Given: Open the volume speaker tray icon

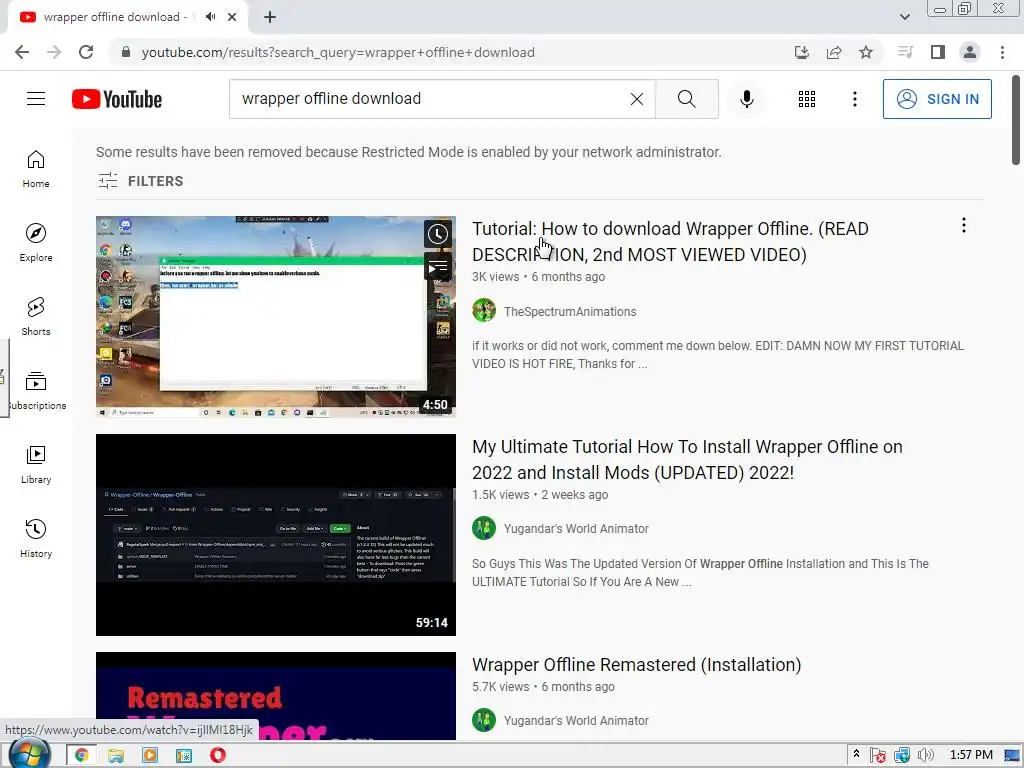Looking at the screenshot, I should [x=925, y=755].
